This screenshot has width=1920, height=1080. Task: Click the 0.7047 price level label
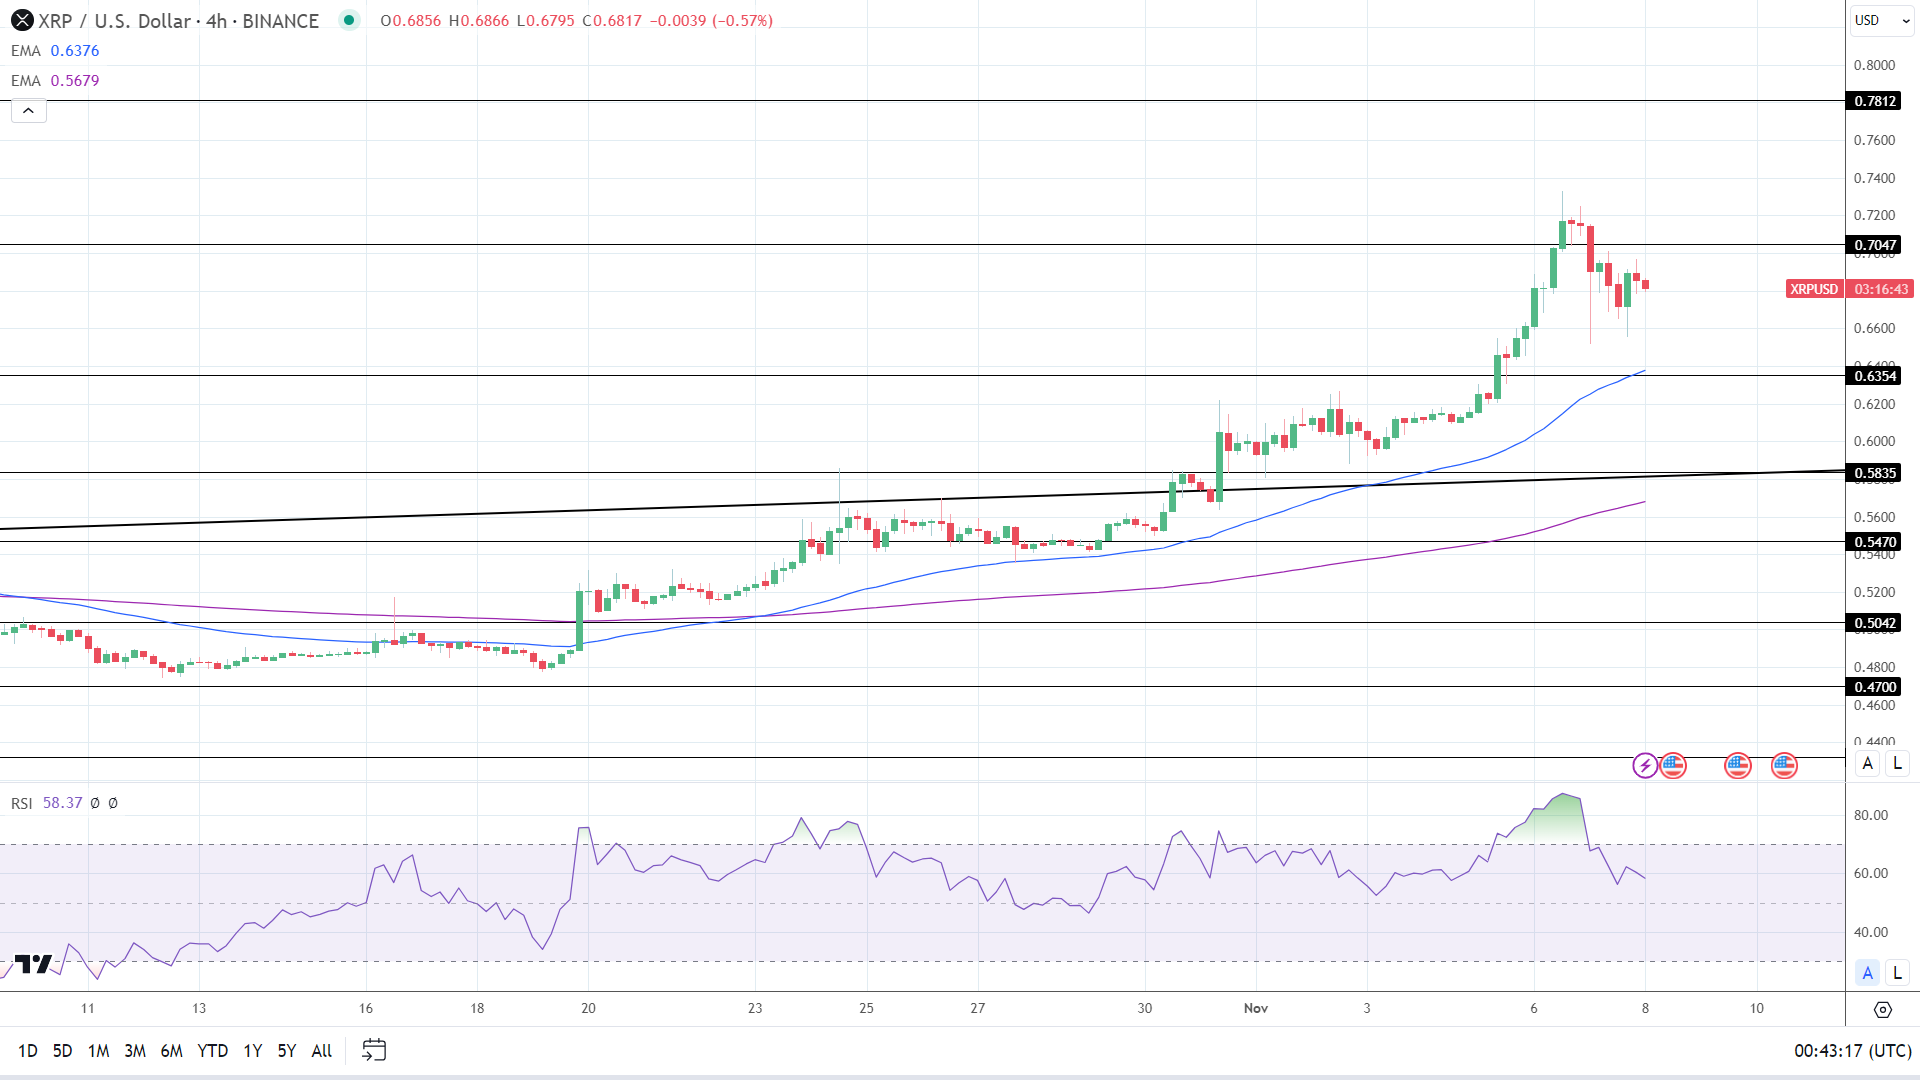tap(1875, 245)
